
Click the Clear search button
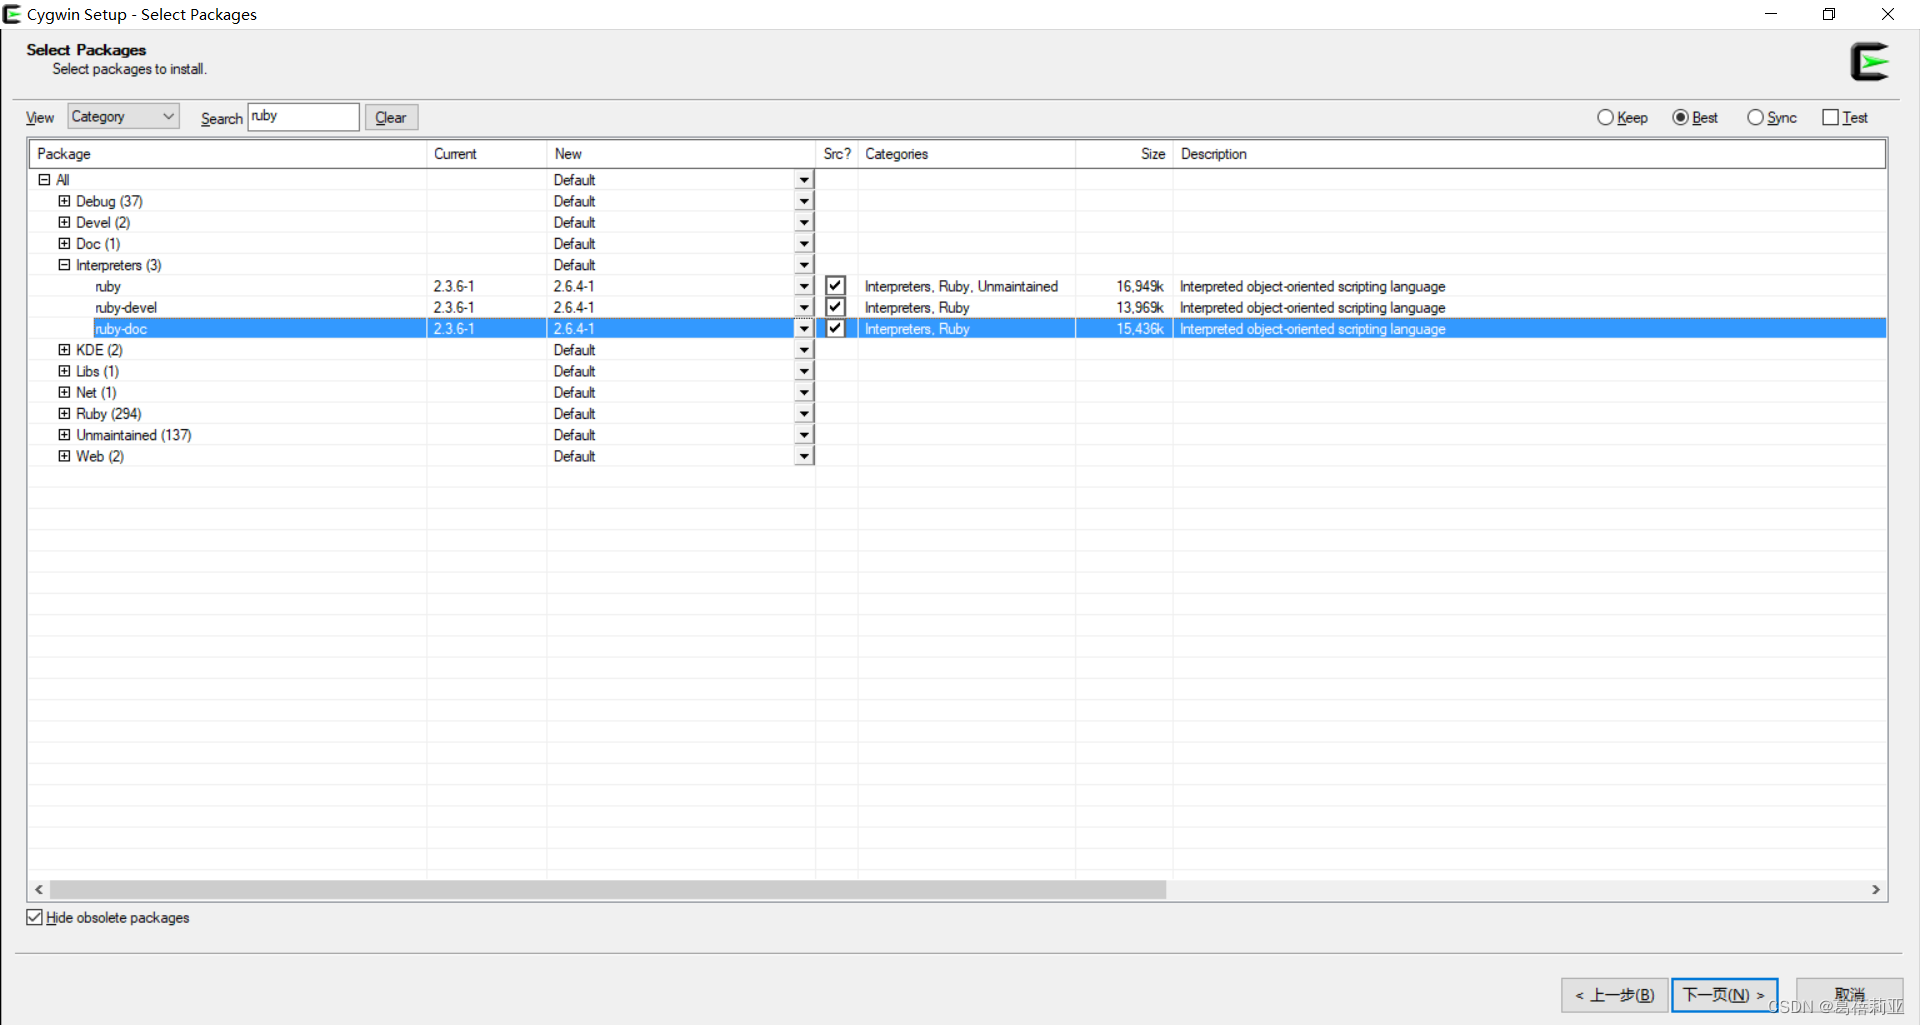[391, 117]
